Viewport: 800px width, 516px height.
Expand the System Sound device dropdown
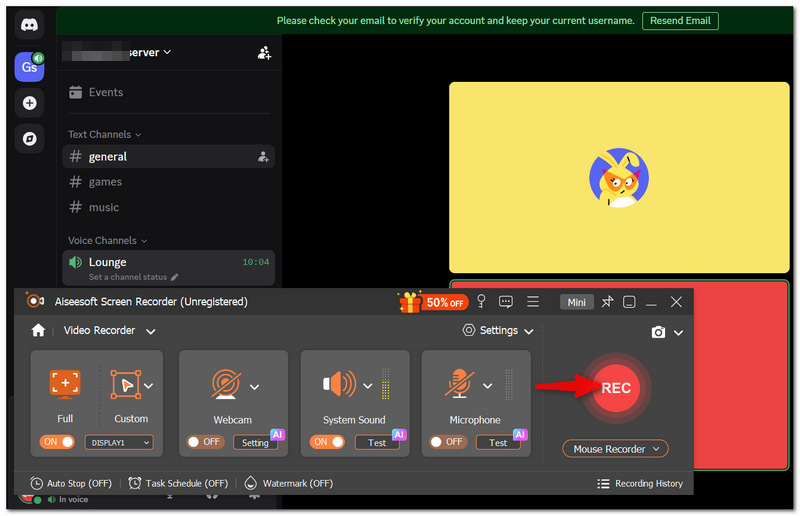(367, 386)
